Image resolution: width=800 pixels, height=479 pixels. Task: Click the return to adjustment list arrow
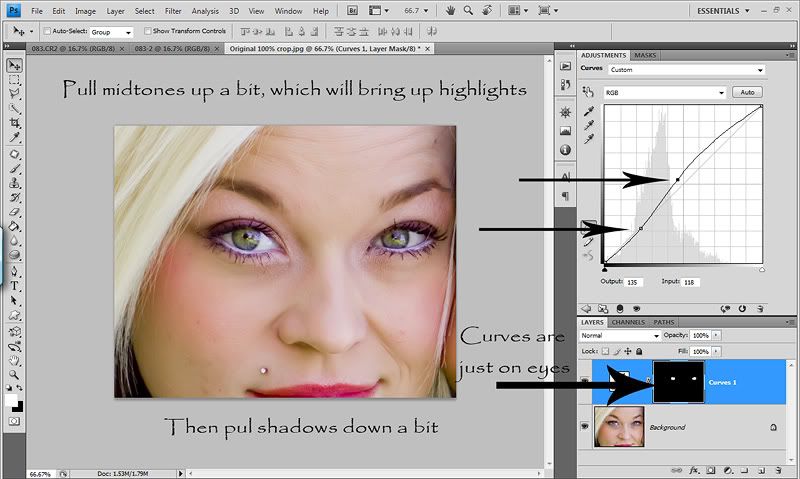586,309
